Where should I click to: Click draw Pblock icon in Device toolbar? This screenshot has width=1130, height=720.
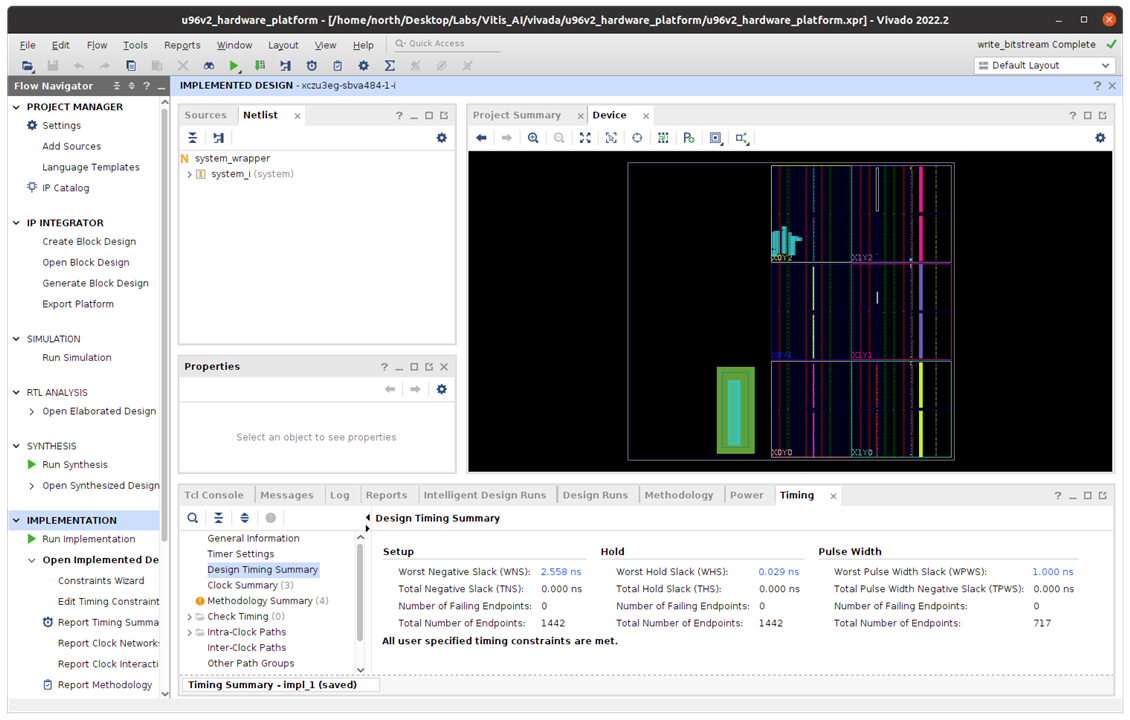[x=689, y=138]
